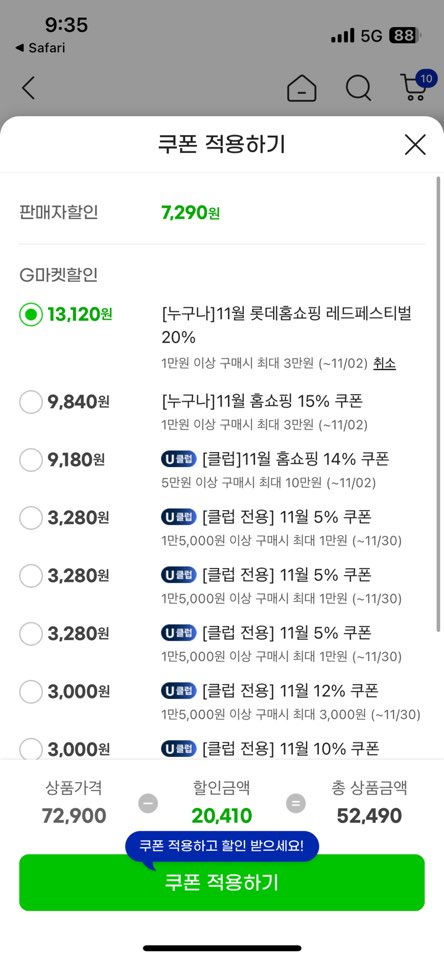Tap the green 쿠폰 적용하기 button

tap(222, 883)
